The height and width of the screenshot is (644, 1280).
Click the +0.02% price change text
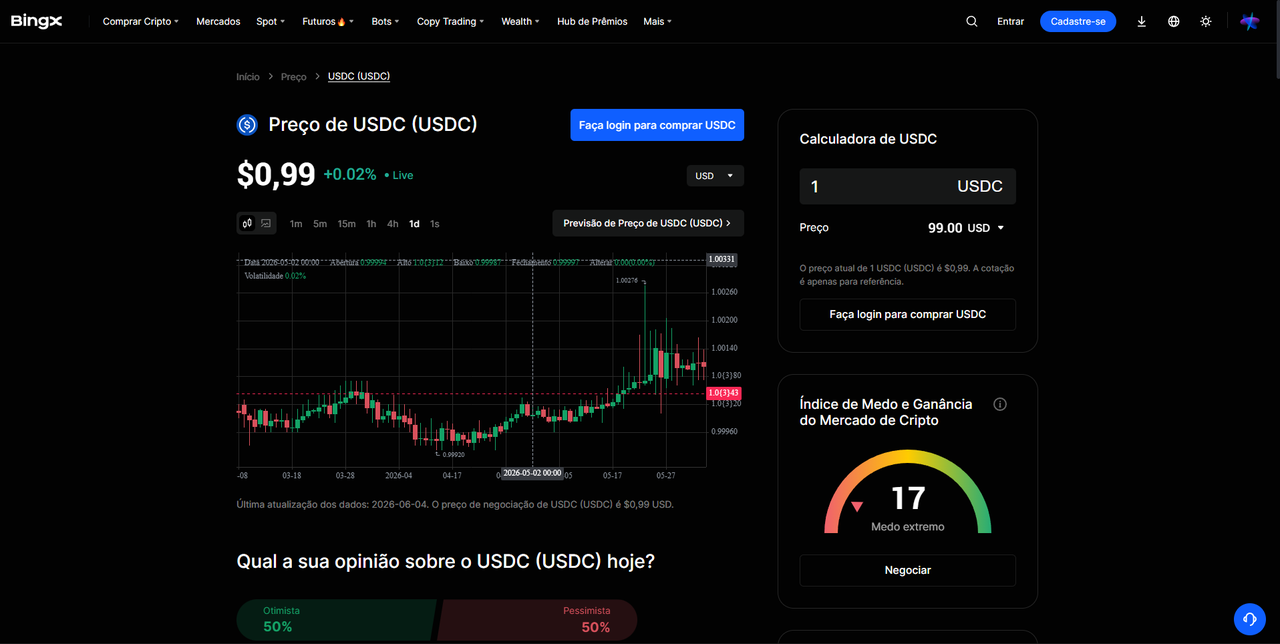350,175
